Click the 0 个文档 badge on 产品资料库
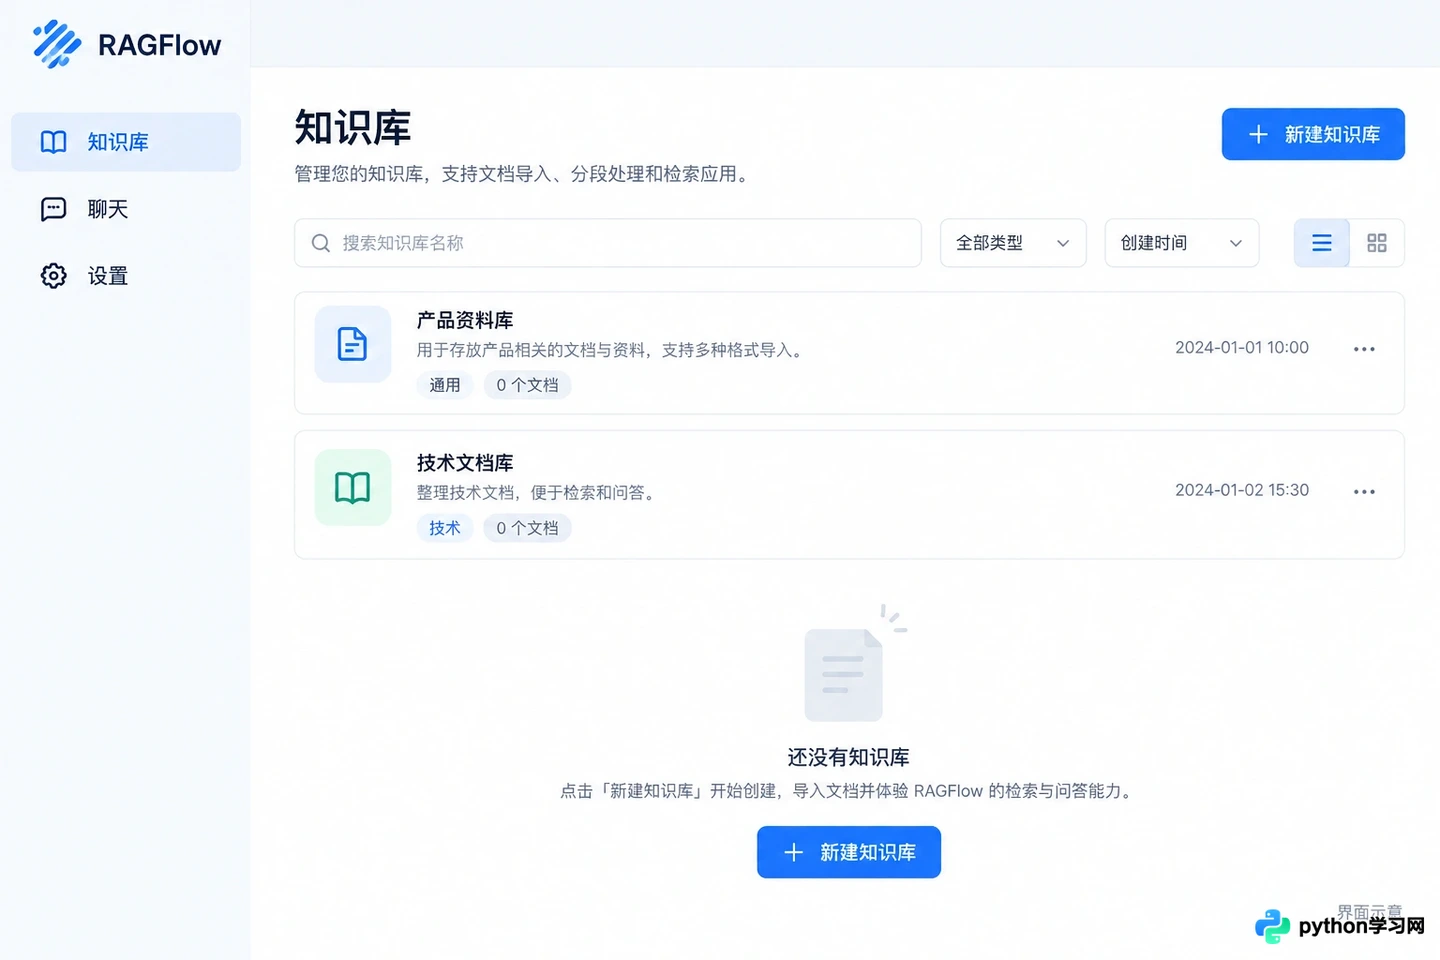 (528, 385)
